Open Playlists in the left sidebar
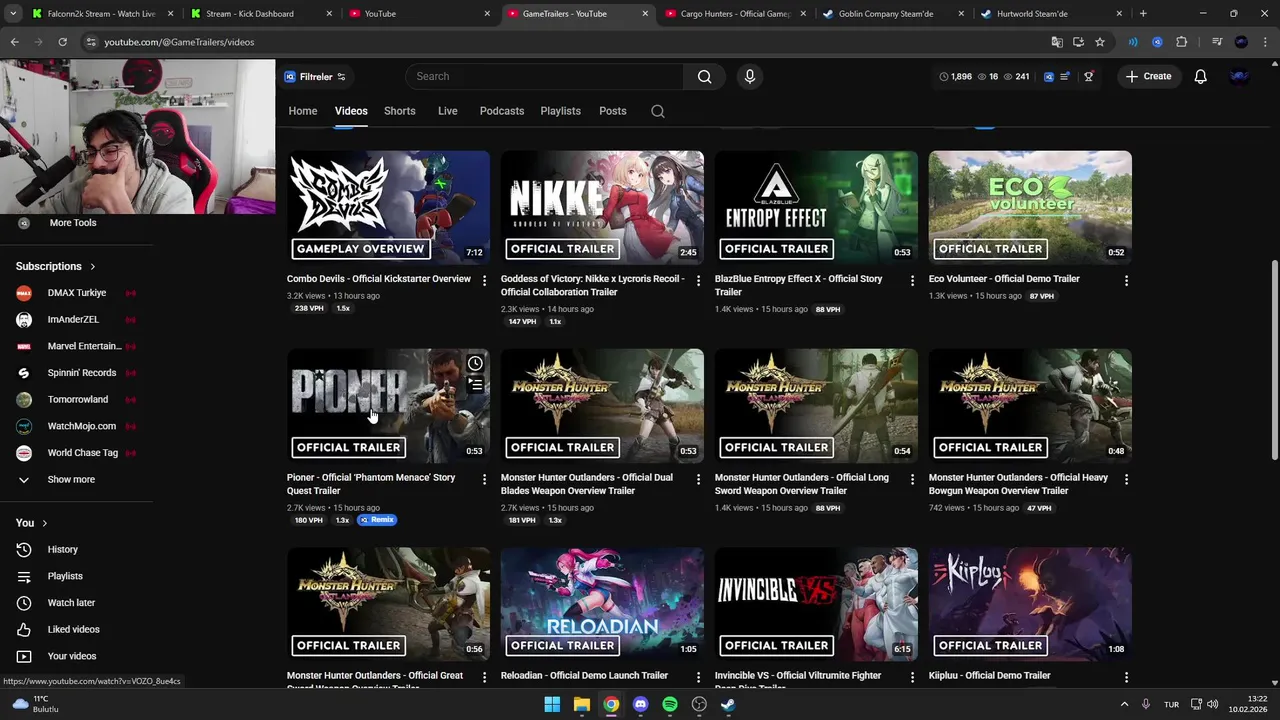Viewport: 1280px width, 720px height. pyautogui.click(x=65, y=576)
